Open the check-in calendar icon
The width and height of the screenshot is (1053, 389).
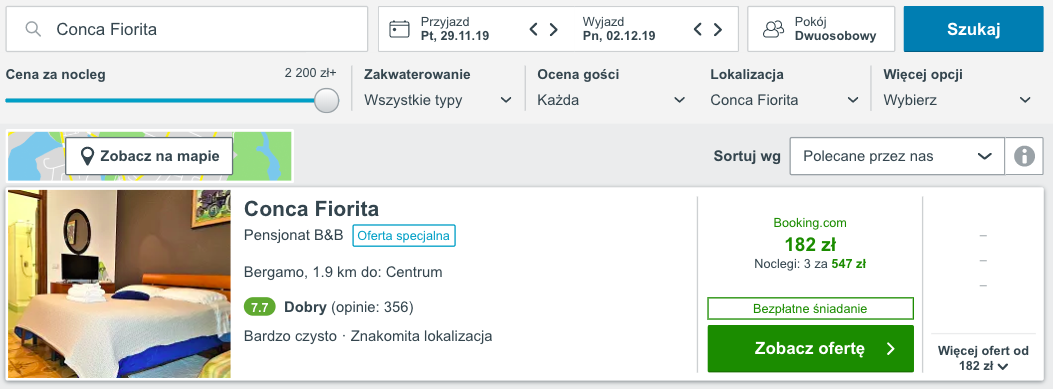(400, 29)
